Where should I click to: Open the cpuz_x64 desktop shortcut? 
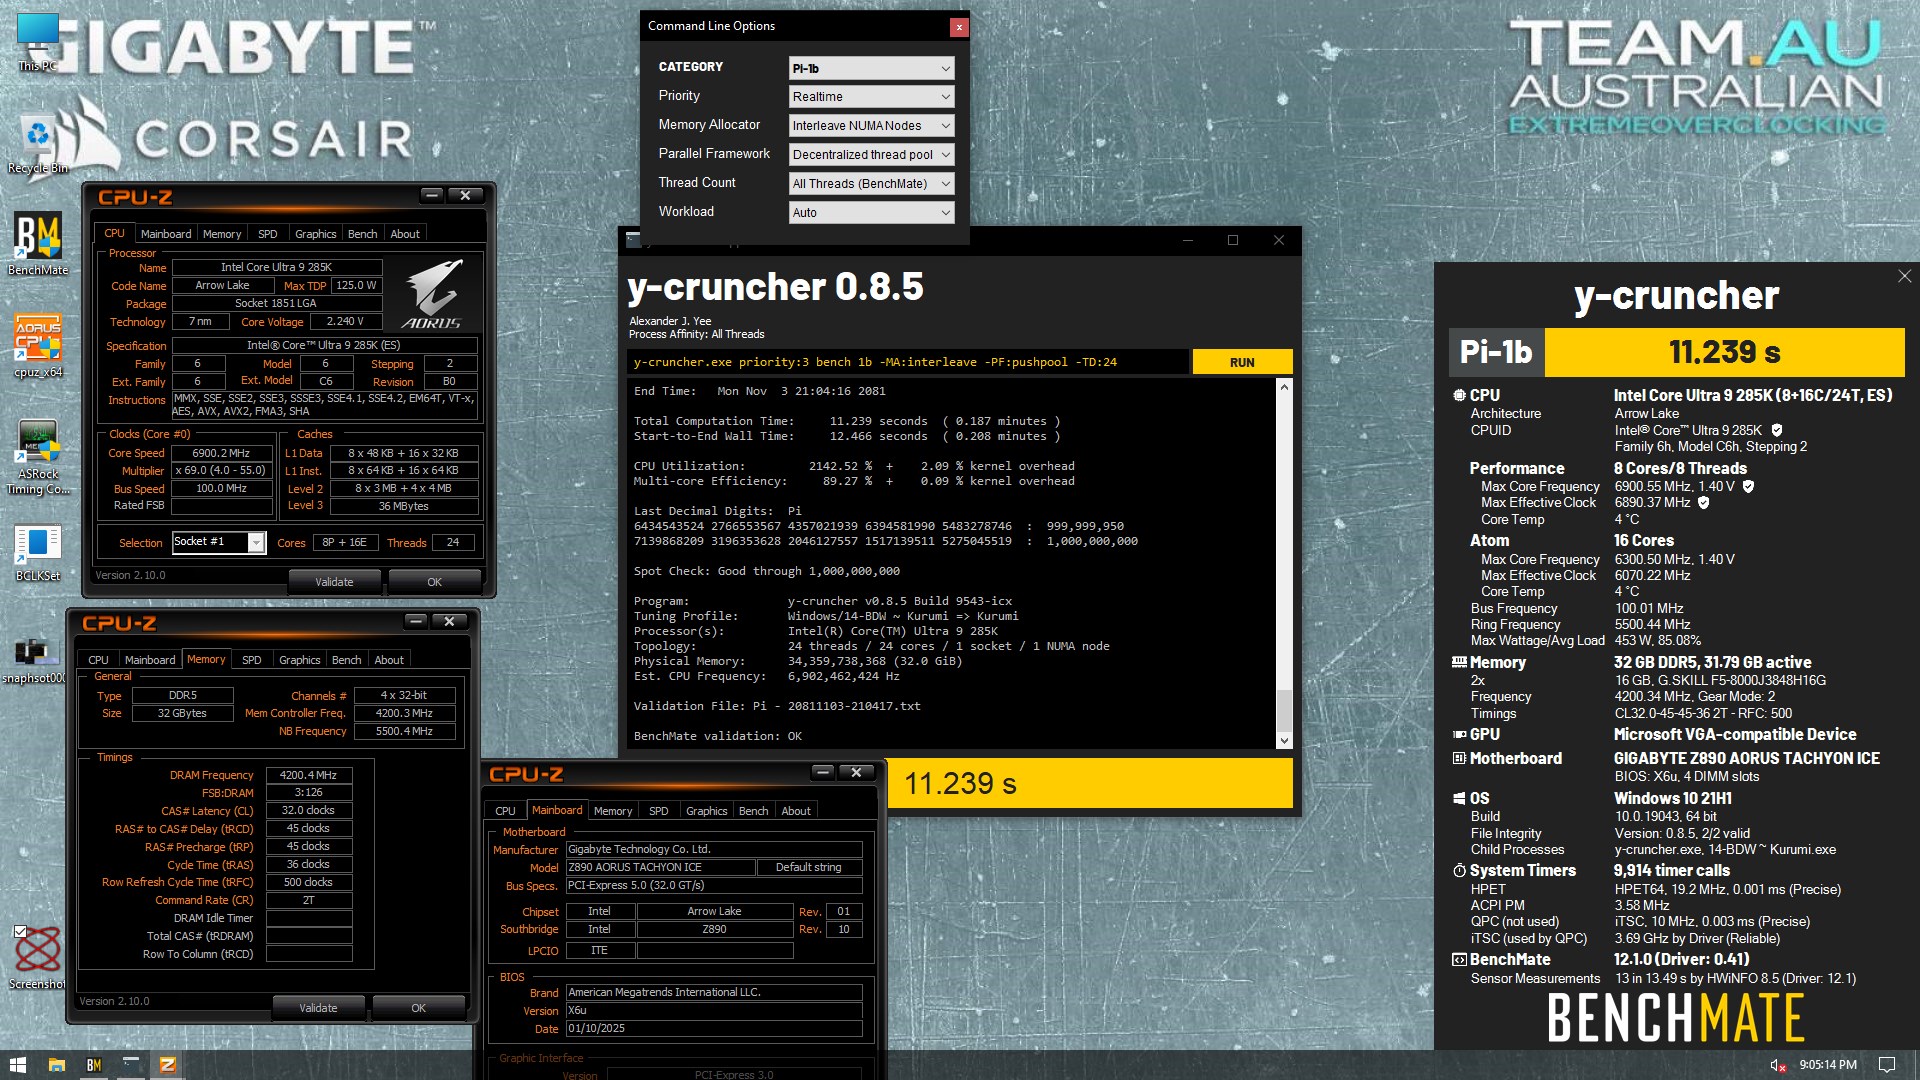[38, 345]
